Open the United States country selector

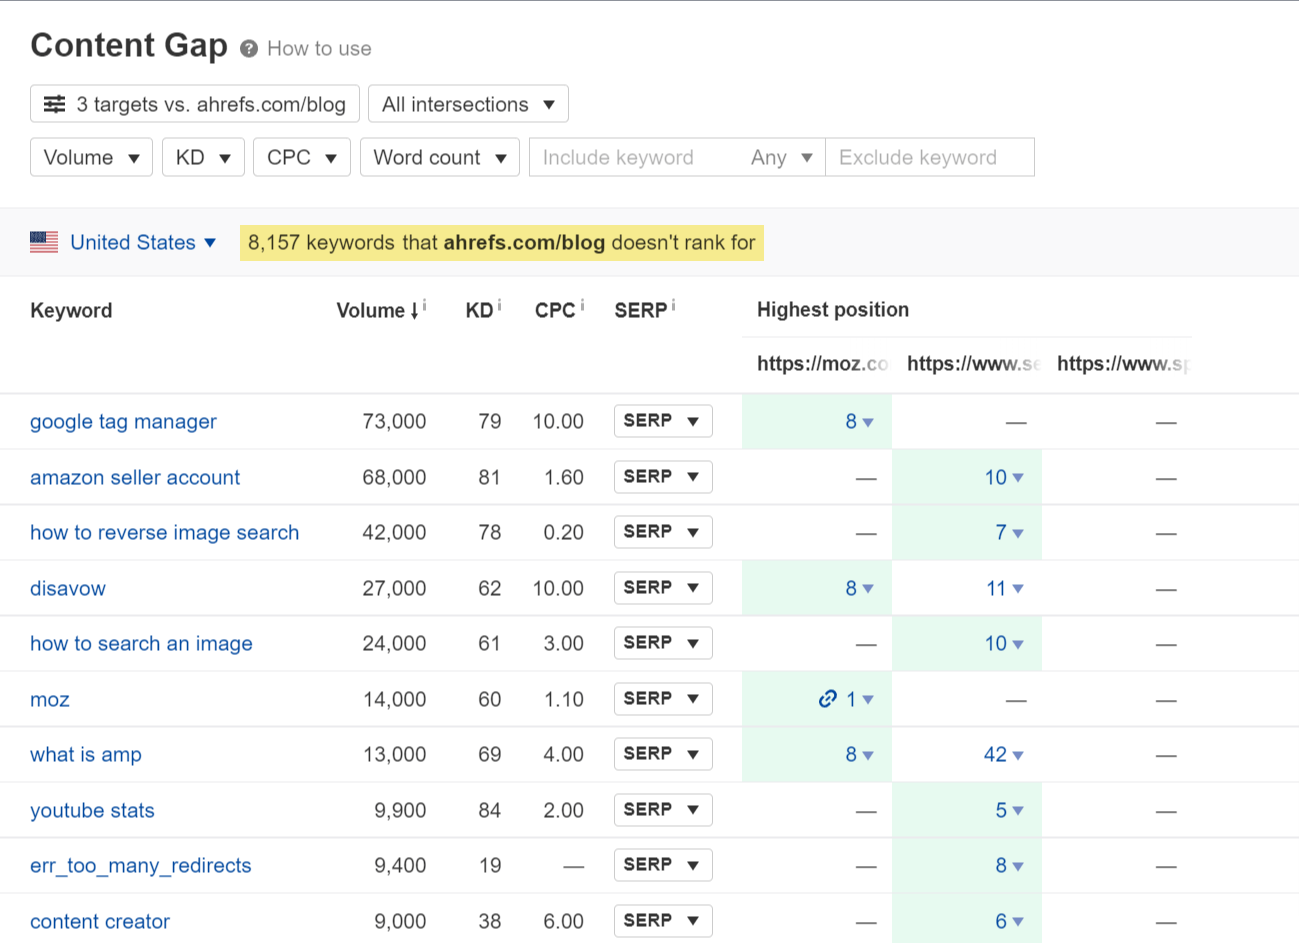132,242
